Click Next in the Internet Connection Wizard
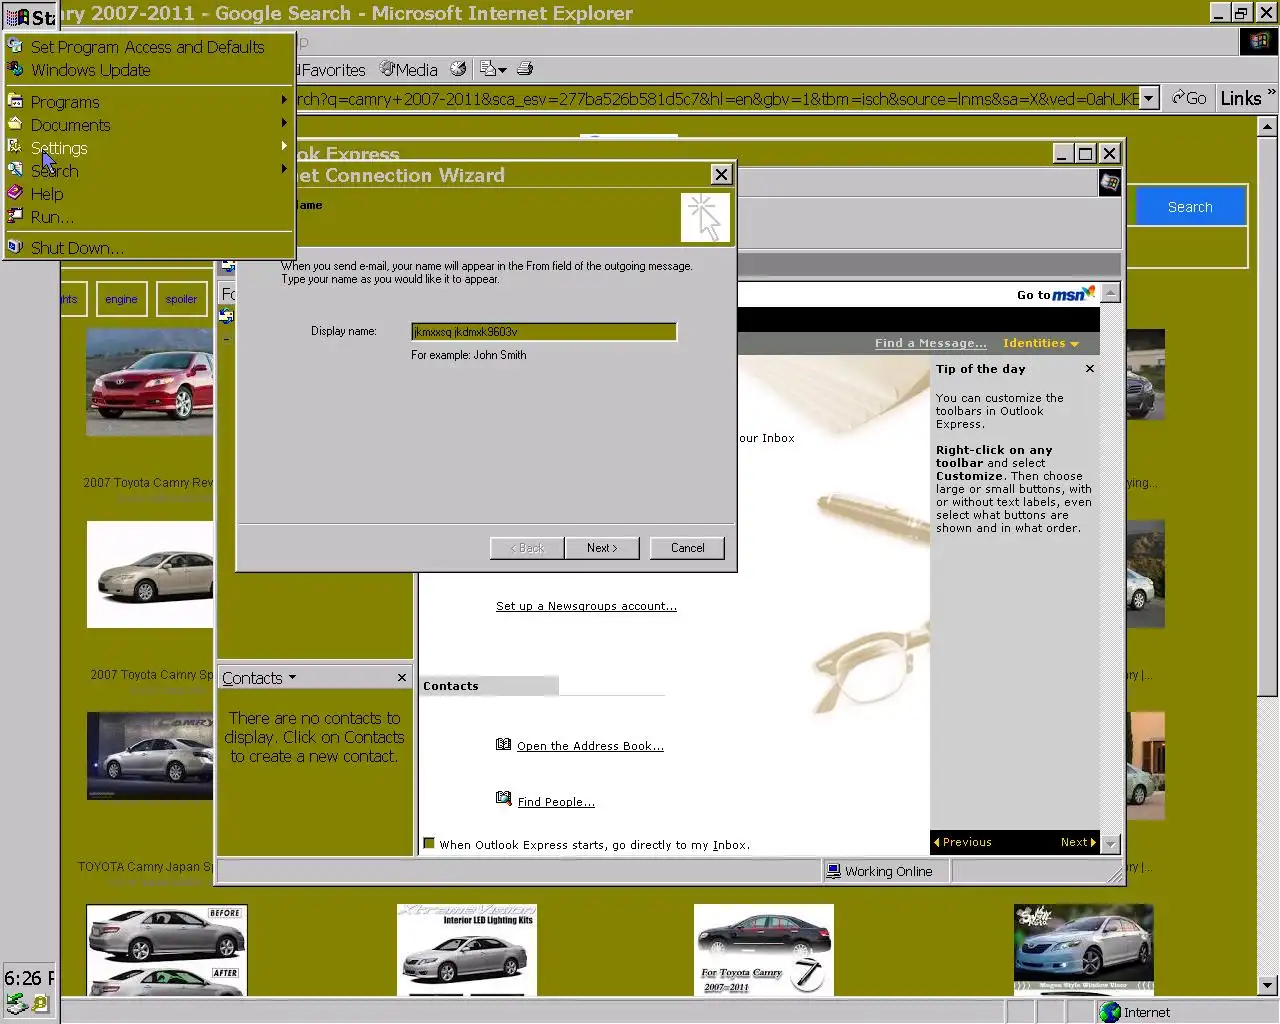This screenshot has height=1024, width=1280. [602, 548]
